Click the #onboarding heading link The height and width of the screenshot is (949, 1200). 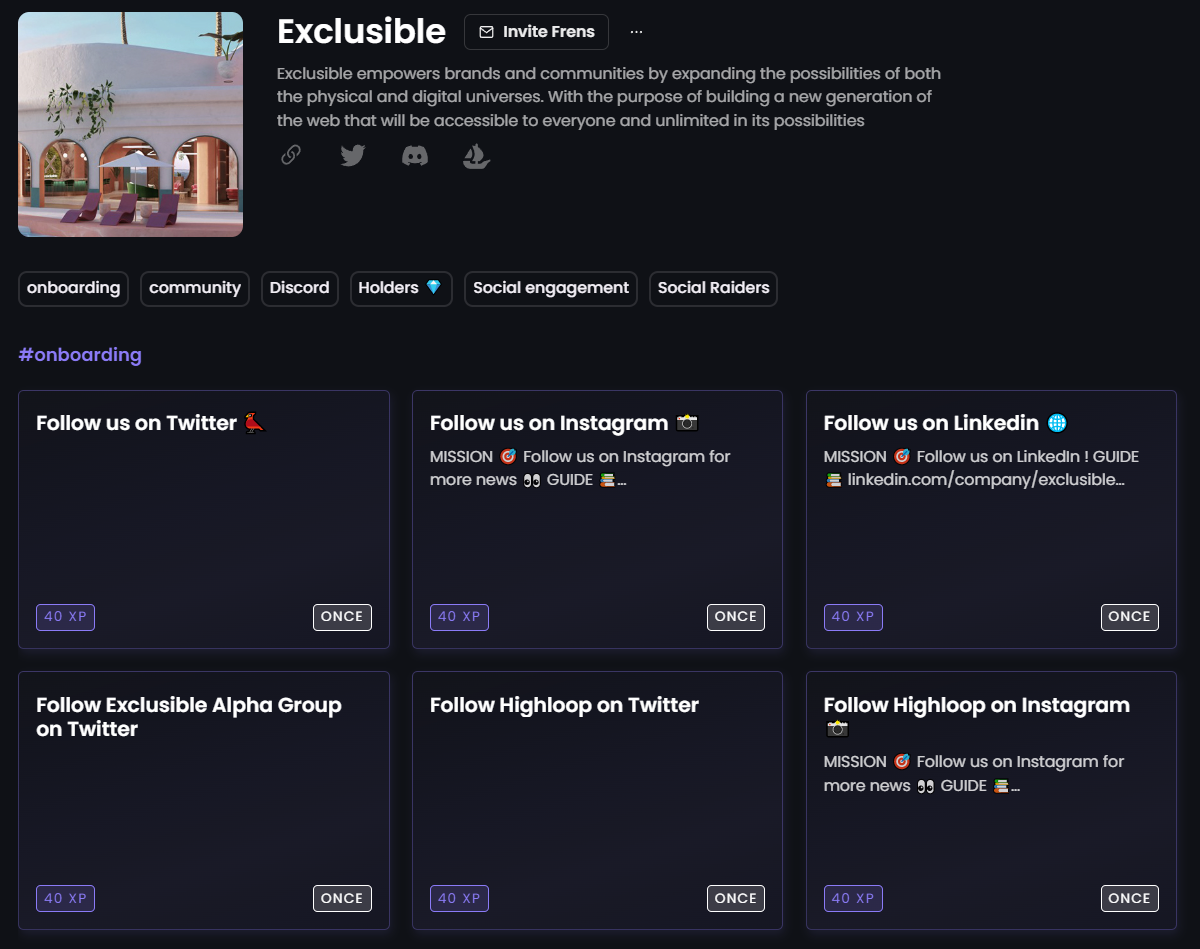click(x=80, y=355)
